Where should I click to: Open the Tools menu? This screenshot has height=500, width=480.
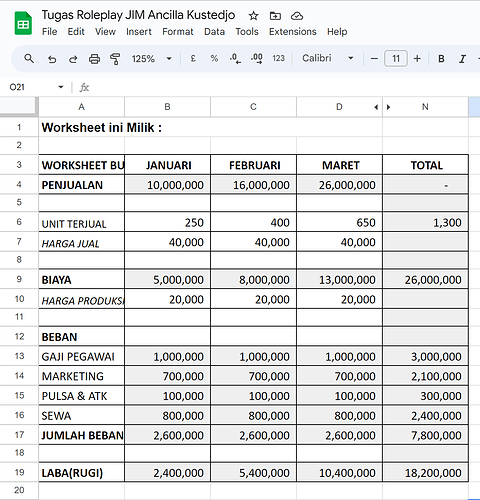coord(247,32)
